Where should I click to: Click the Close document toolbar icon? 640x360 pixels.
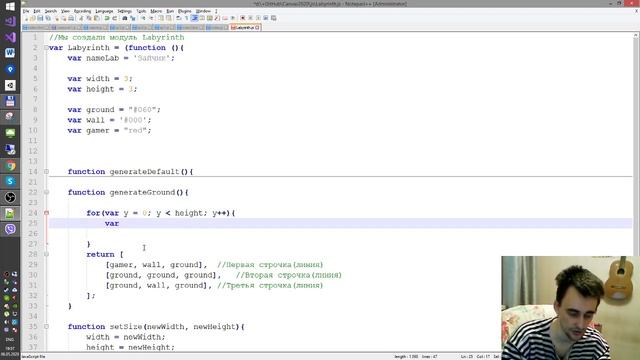57,18
